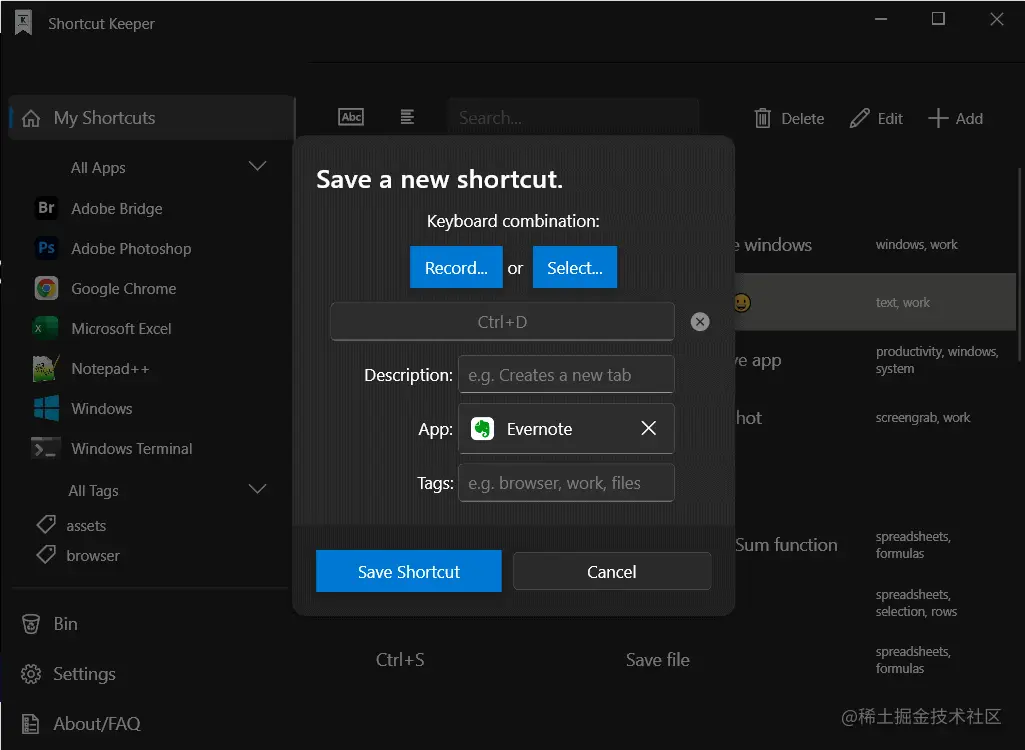Click the My Shortcuts home icon
Image resolution: width=1025 pixels, height=750 pixels.
coord(31,118)
